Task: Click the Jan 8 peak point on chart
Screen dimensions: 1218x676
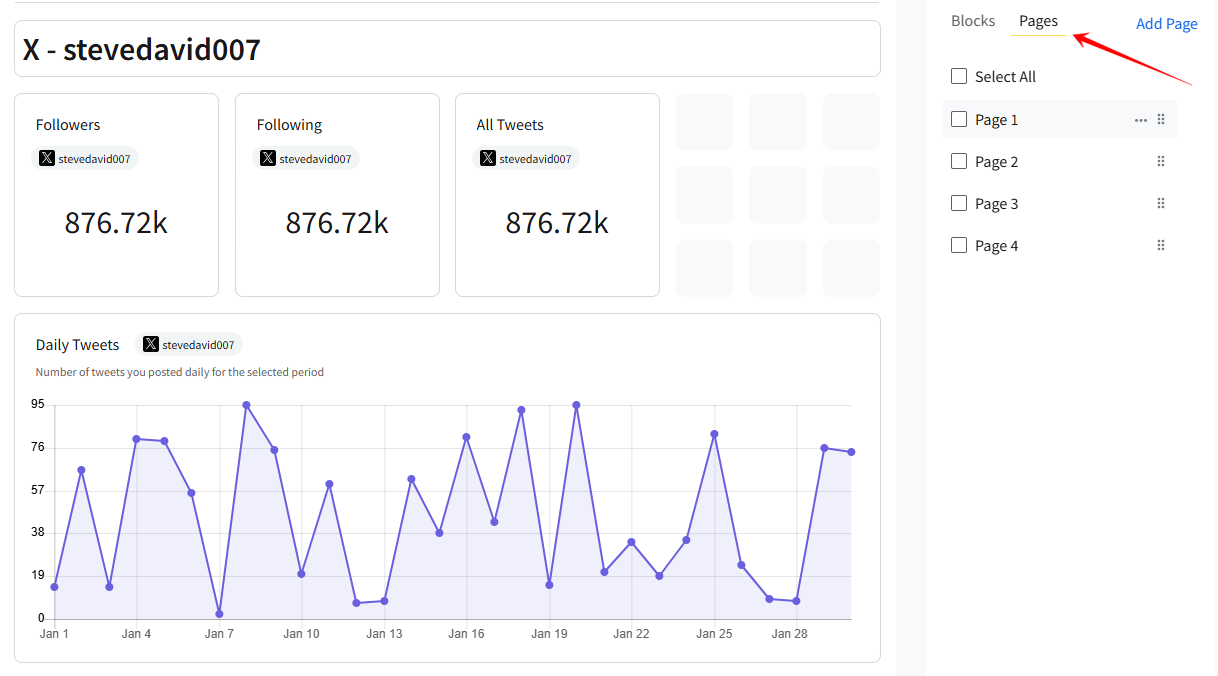Action: [246, 405]
